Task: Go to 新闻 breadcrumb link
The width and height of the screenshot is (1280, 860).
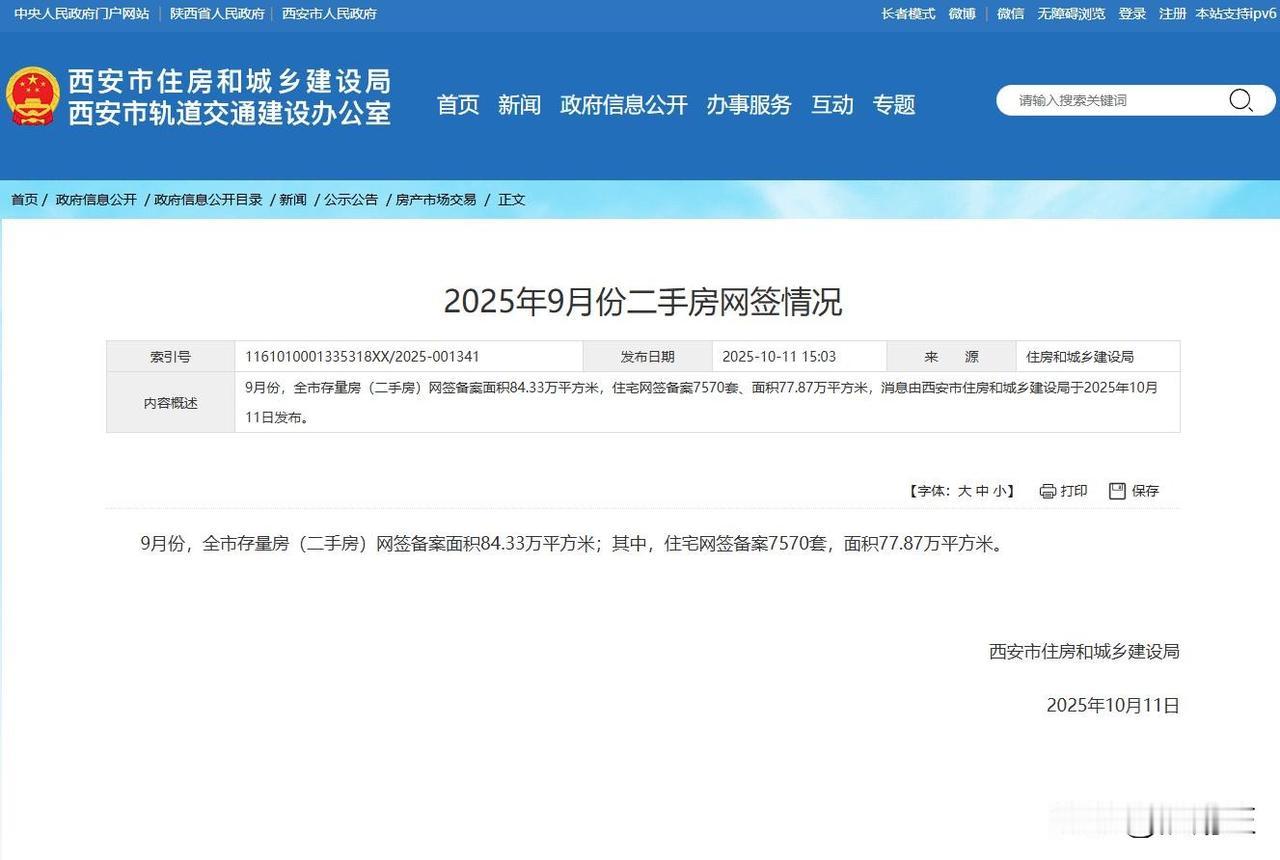Action: [293, 200]
